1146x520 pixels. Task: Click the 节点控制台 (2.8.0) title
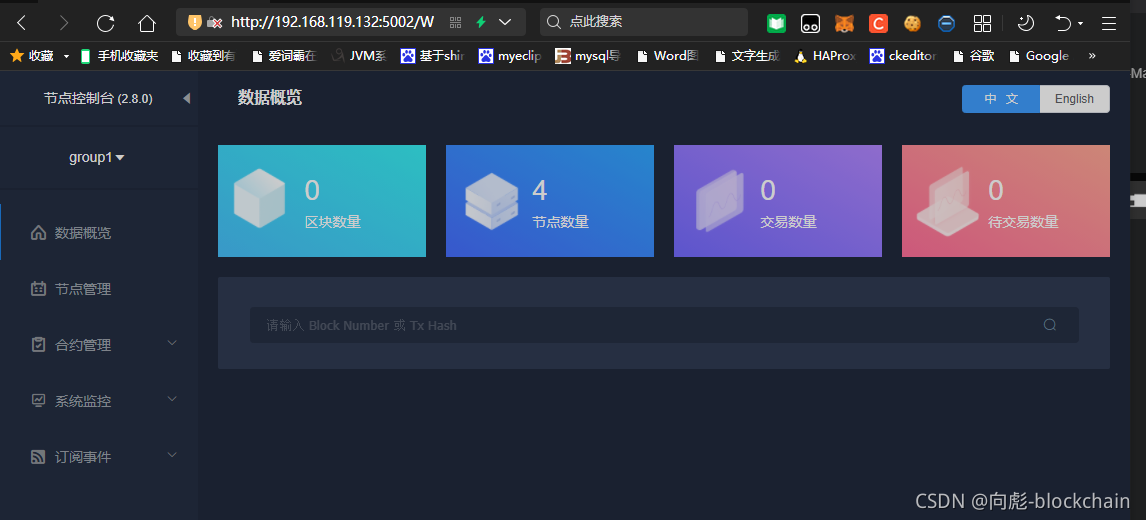(x=98, y=99)
